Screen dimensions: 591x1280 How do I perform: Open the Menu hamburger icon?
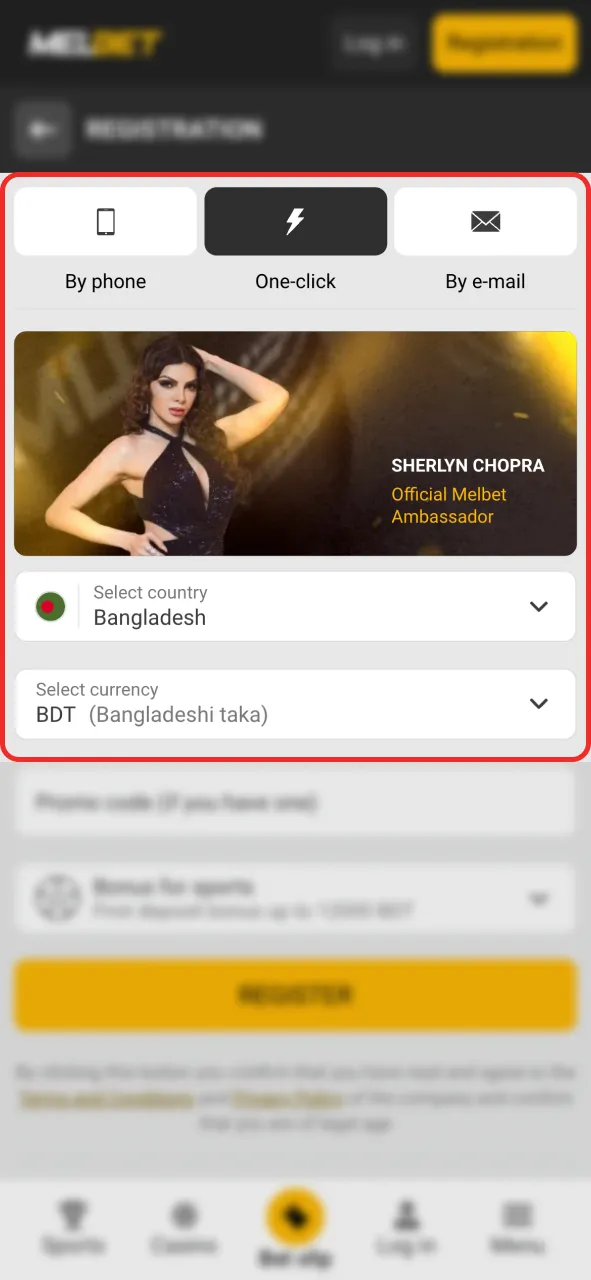517,1215
